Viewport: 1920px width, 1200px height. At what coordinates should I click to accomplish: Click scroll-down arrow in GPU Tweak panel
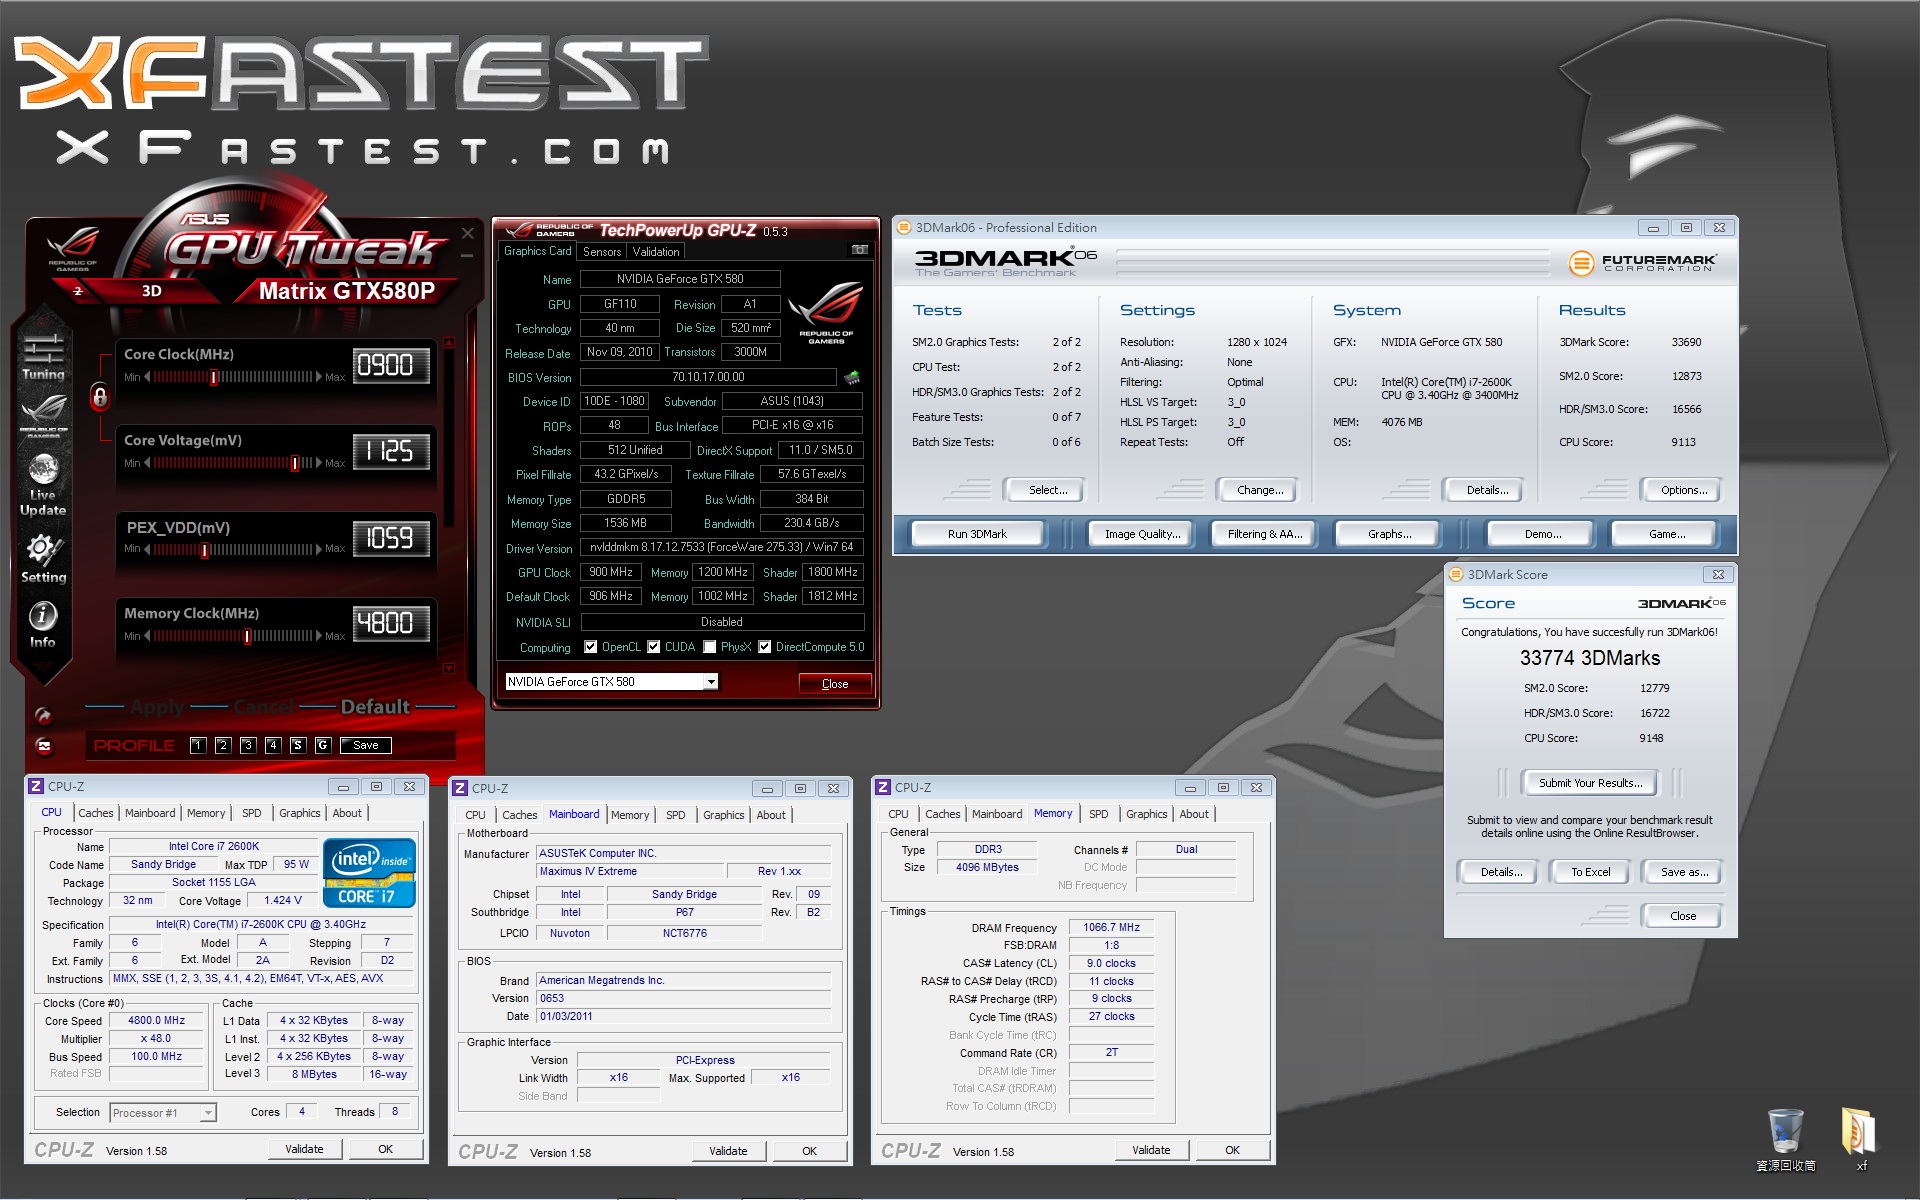(449, 668)
